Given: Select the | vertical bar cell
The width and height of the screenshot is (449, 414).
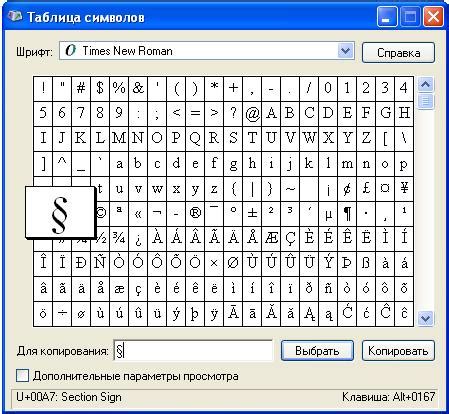Looking at the screenshot, I should tap(252, 189).
